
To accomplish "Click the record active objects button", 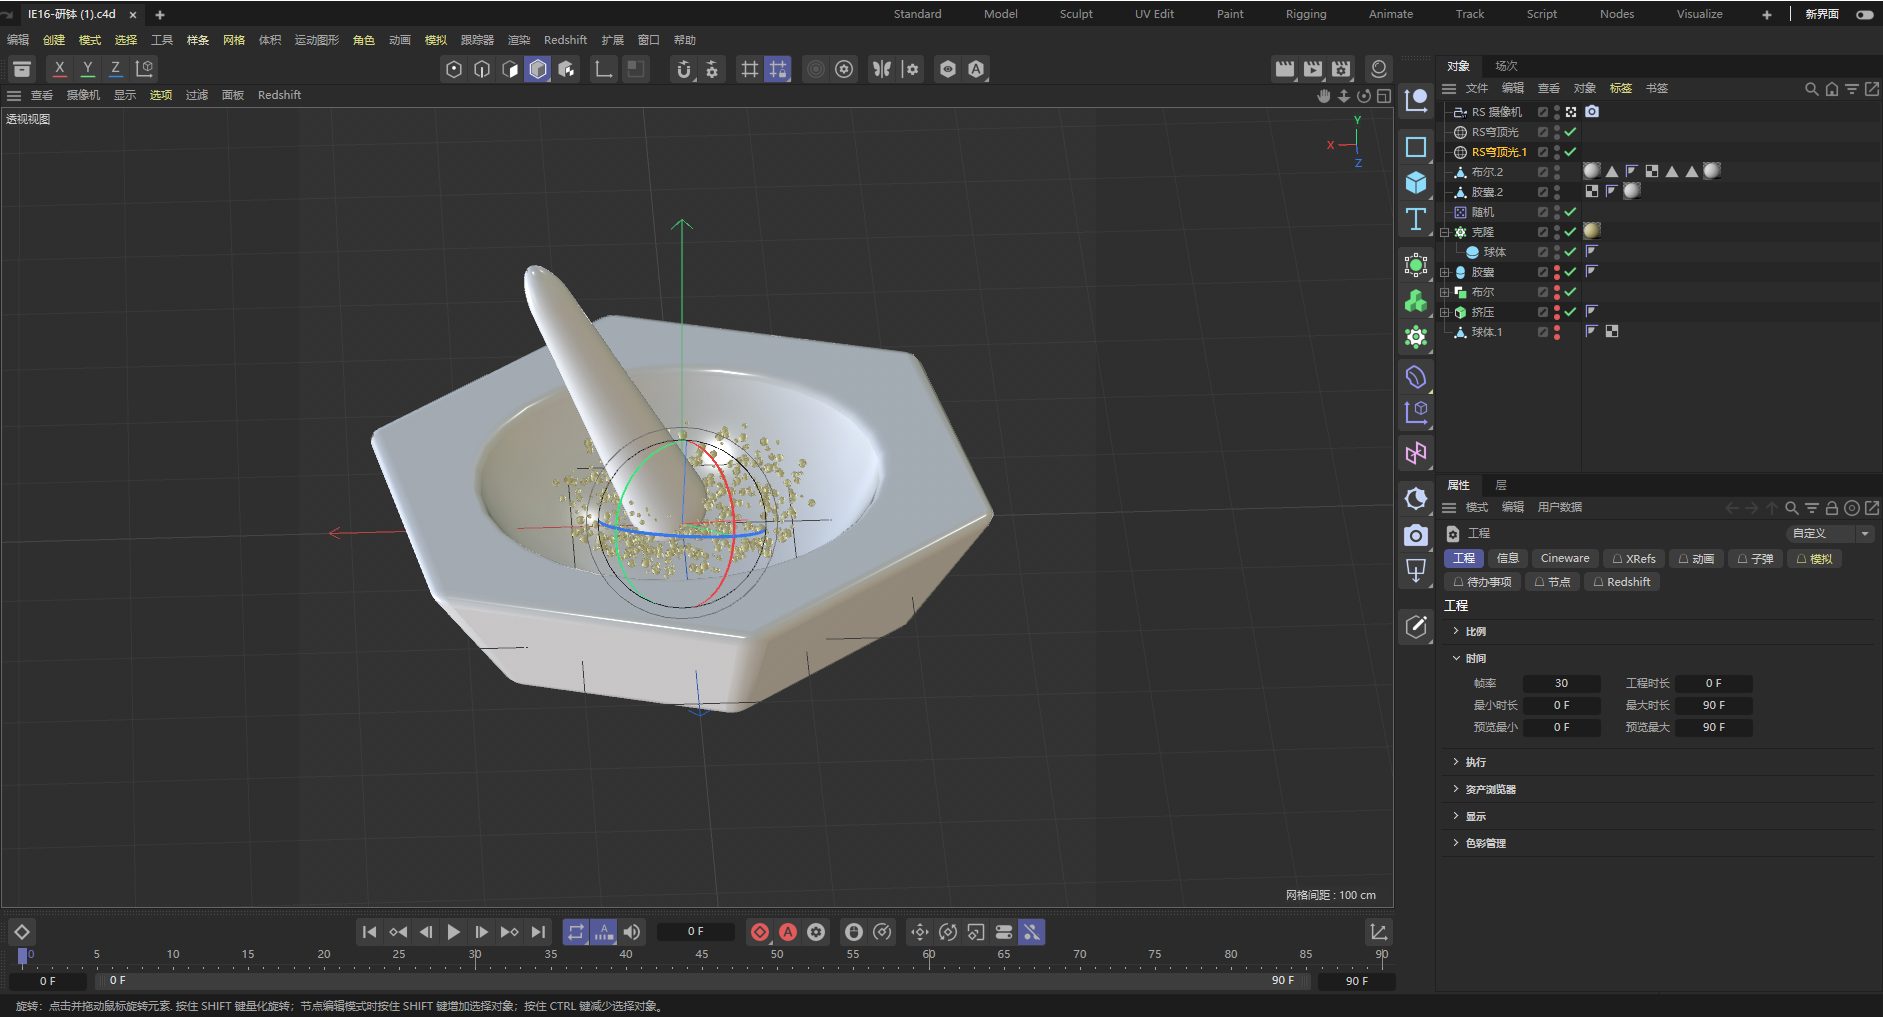I will (760, 932).
